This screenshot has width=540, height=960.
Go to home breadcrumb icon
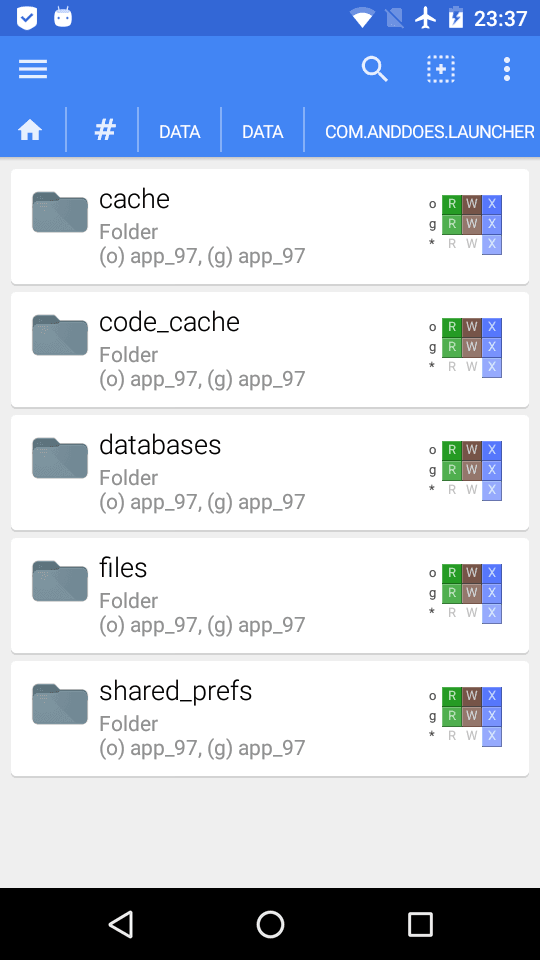[30, 130]
